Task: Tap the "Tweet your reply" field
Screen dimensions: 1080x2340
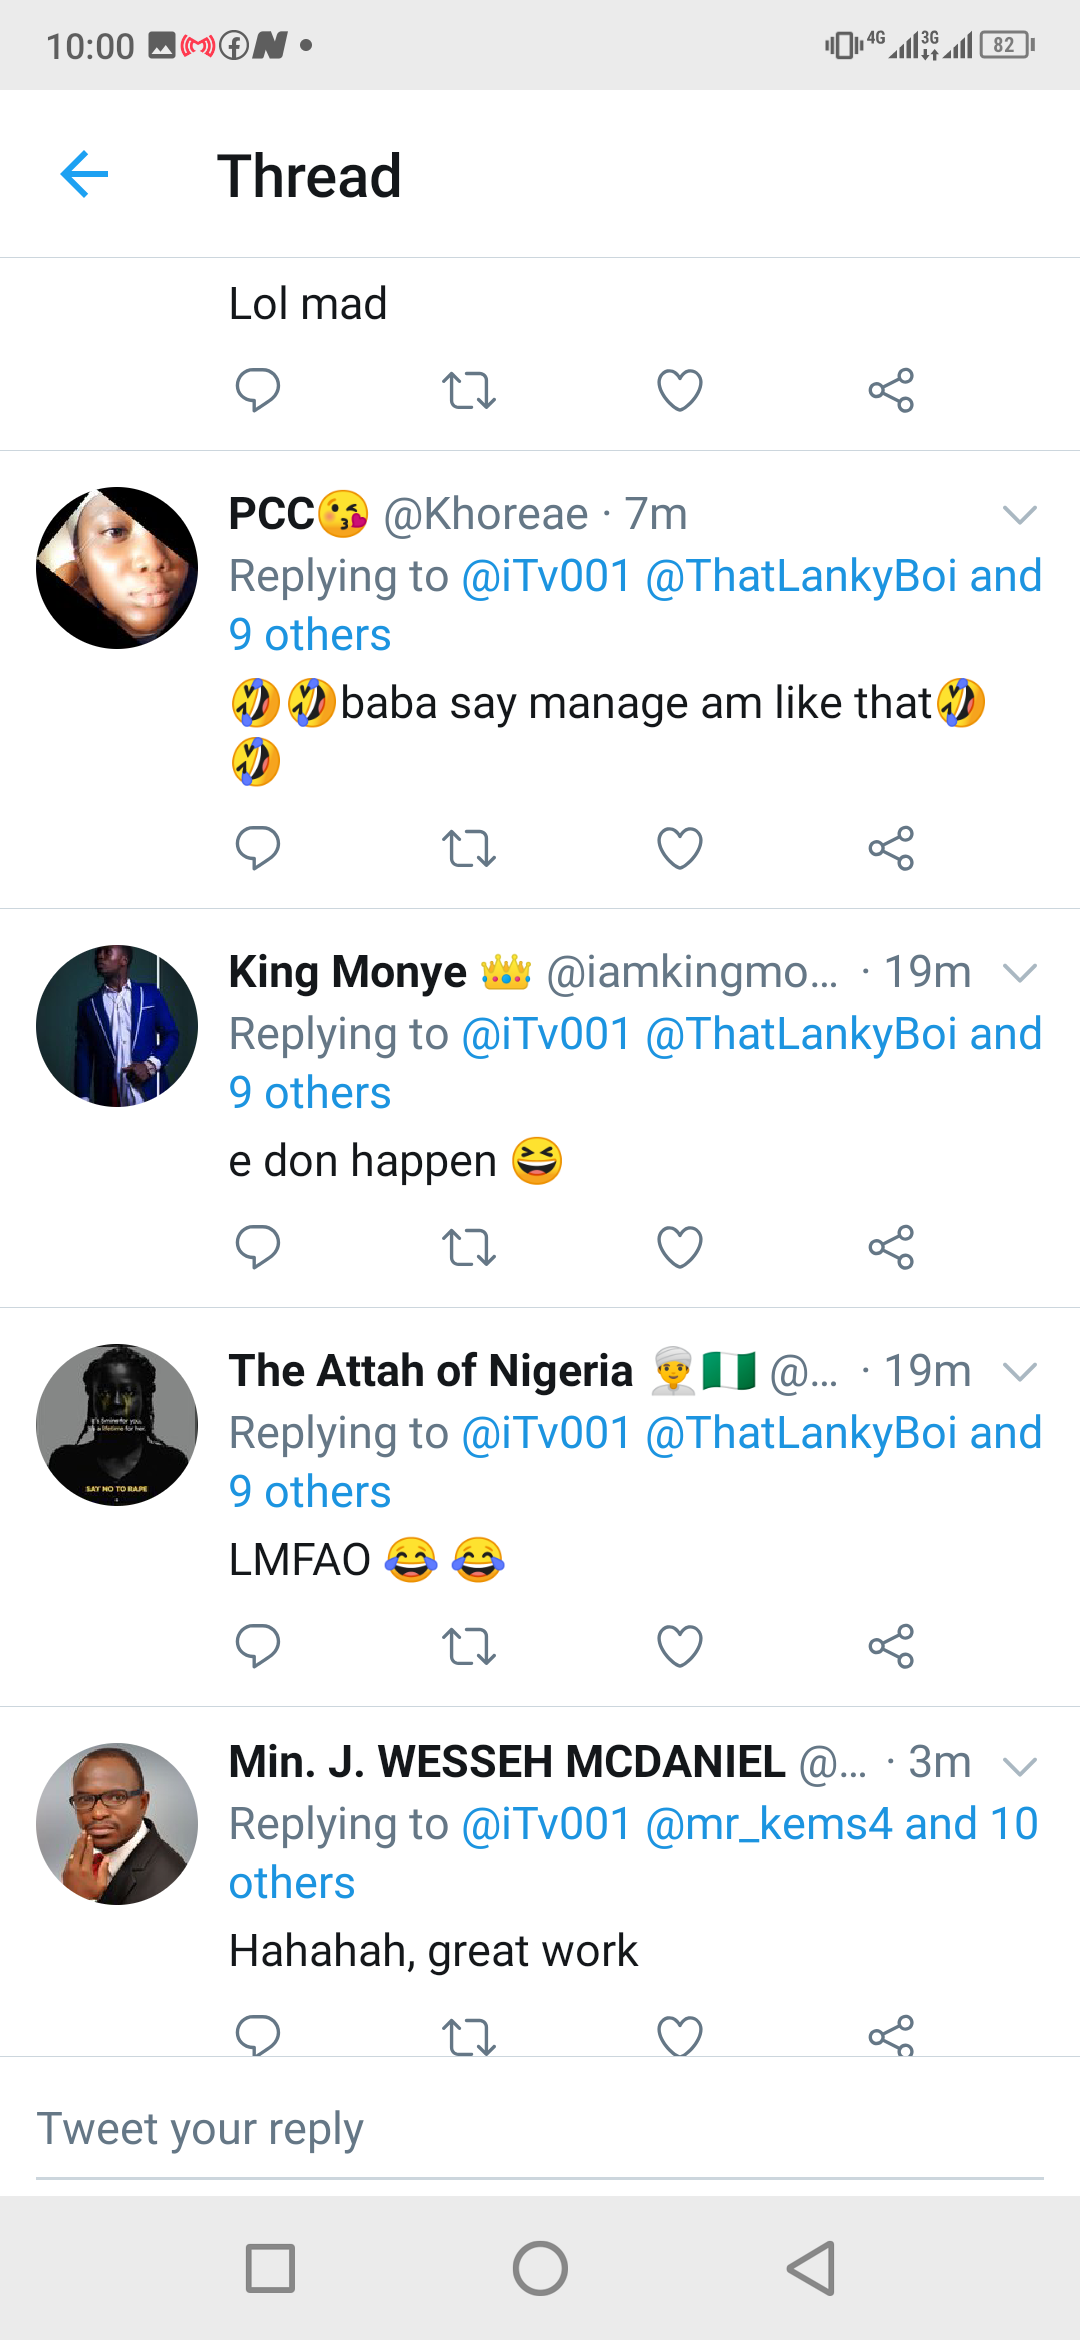Action: (540, 2130)
